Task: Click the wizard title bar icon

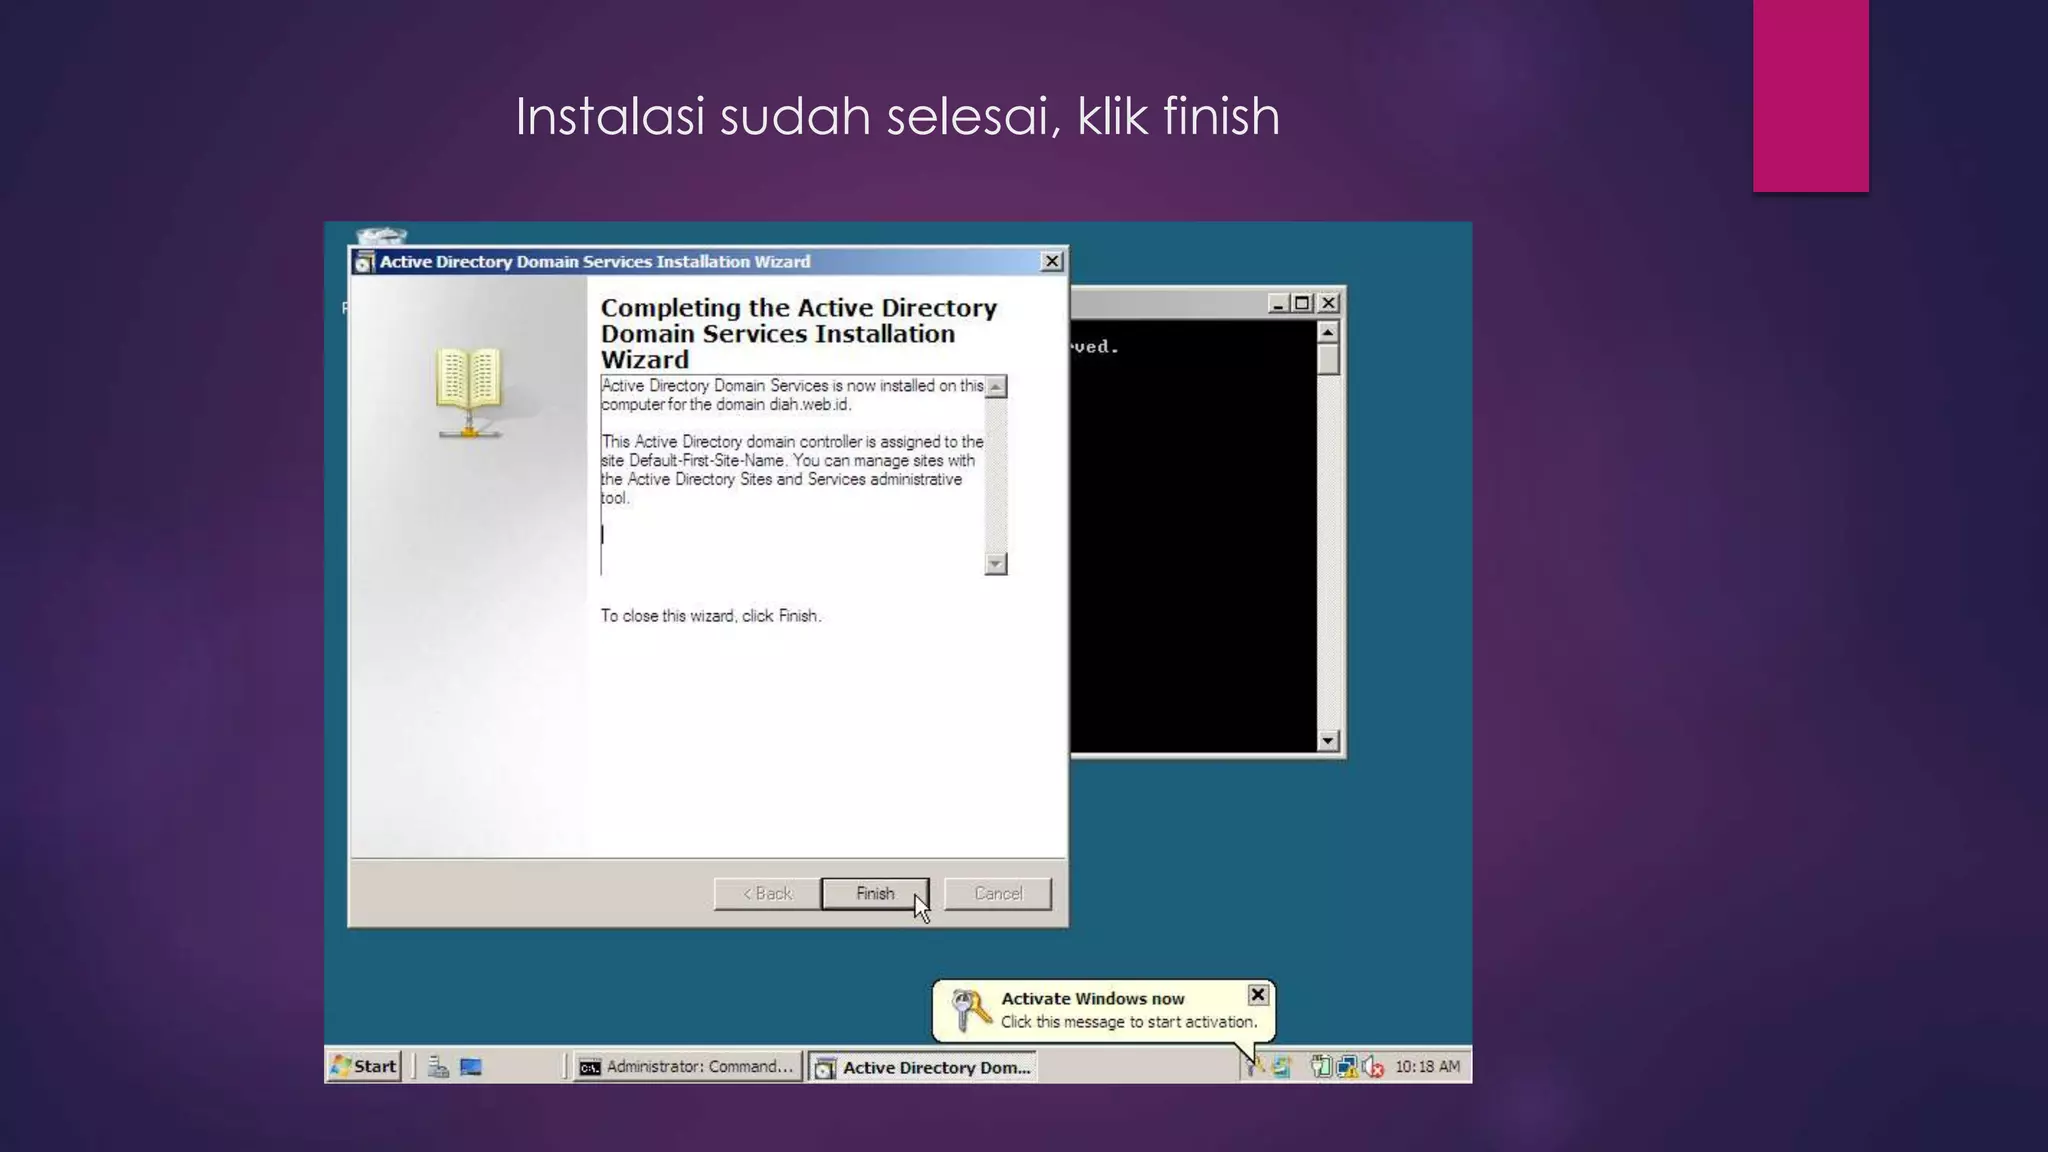Action: (364, 262)
